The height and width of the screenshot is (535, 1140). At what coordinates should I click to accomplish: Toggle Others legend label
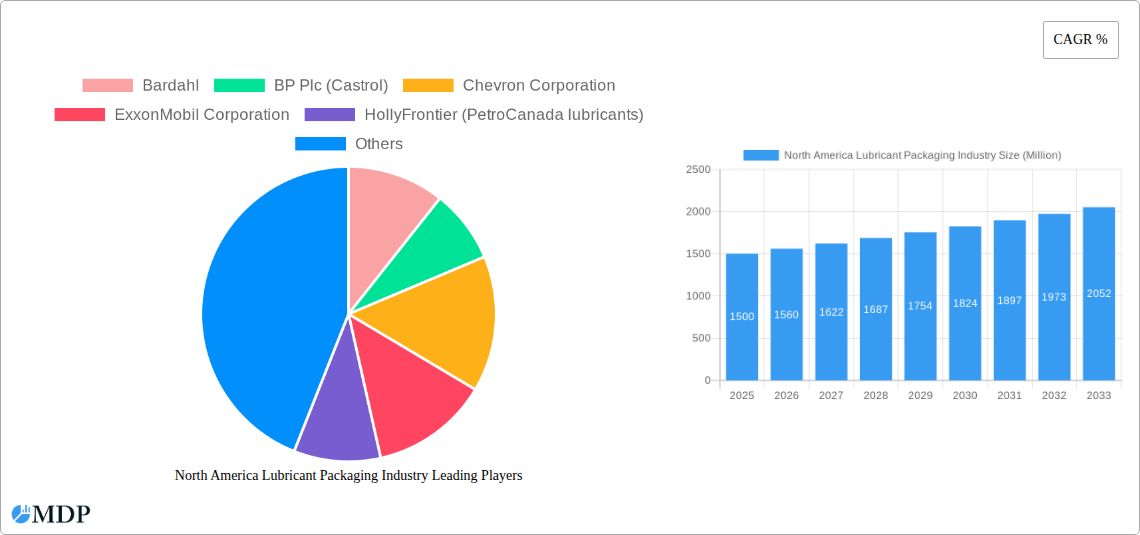[379, 144]
